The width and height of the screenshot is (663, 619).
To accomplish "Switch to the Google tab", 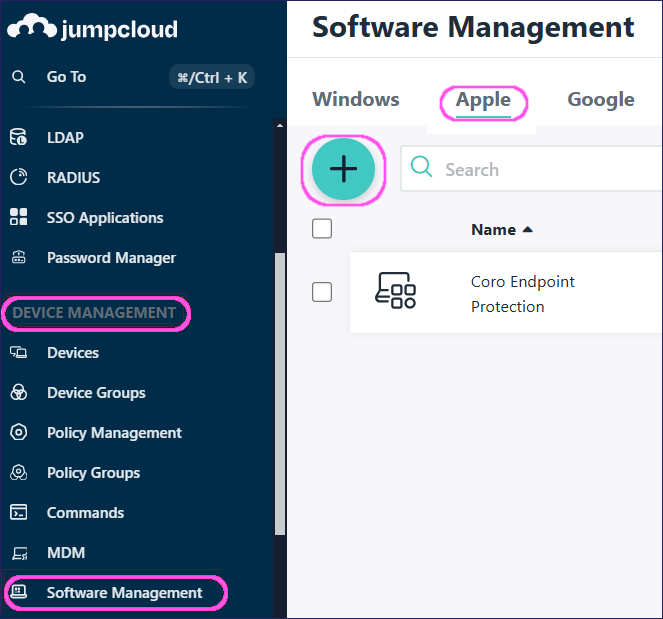I will pyautogui.click(x=600, y=99).
